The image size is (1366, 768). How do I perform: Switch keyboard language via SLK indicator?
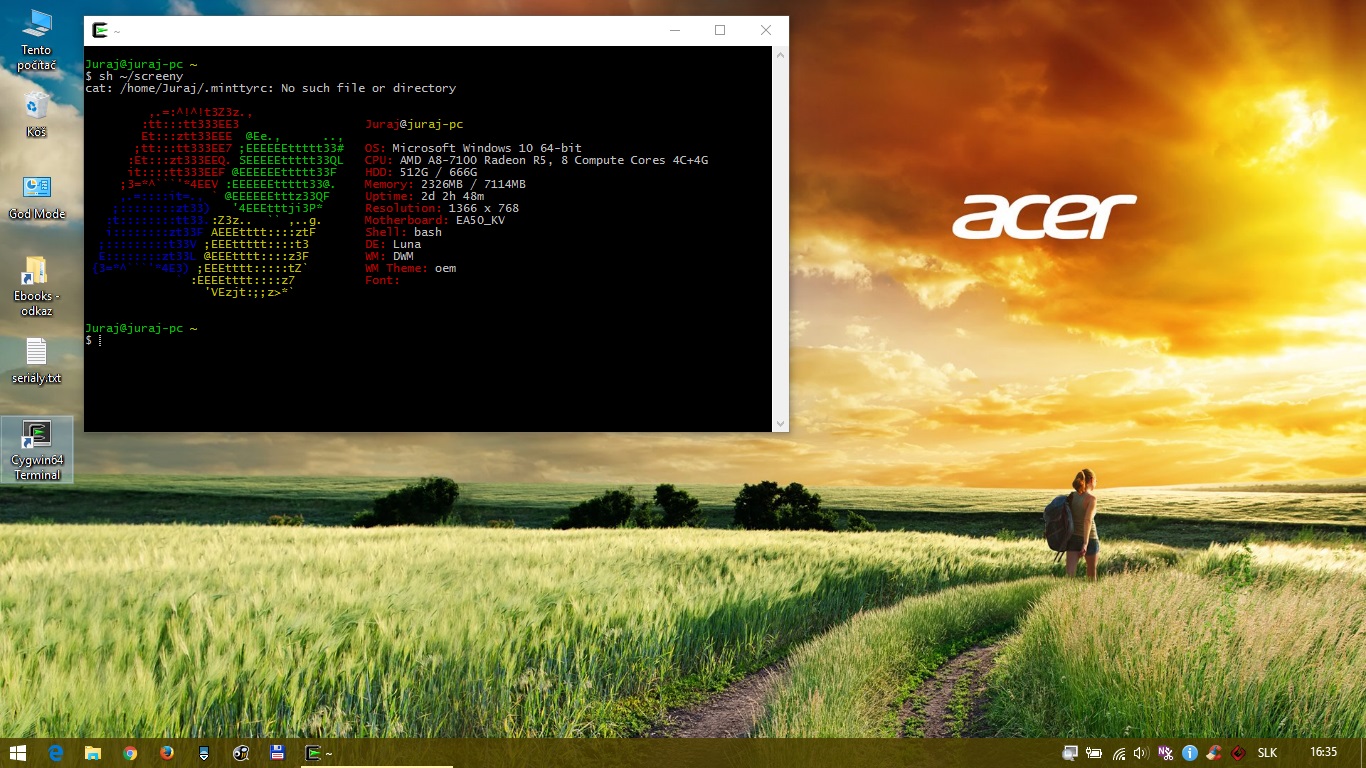(1267, 753)
